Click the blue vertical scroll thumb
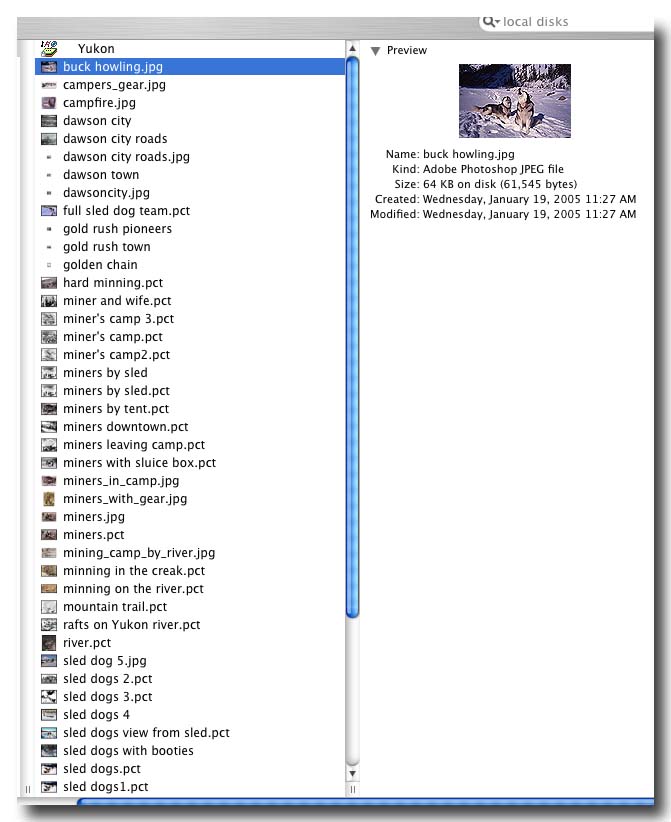 point(352,338)
